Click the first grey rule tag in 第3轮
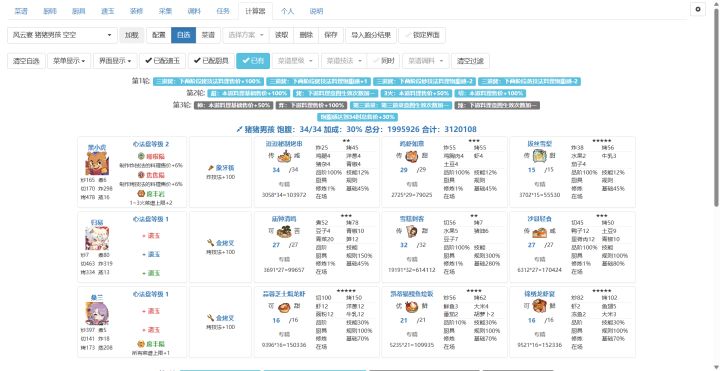Screen dimensions: 720x371 pos(233,105)
